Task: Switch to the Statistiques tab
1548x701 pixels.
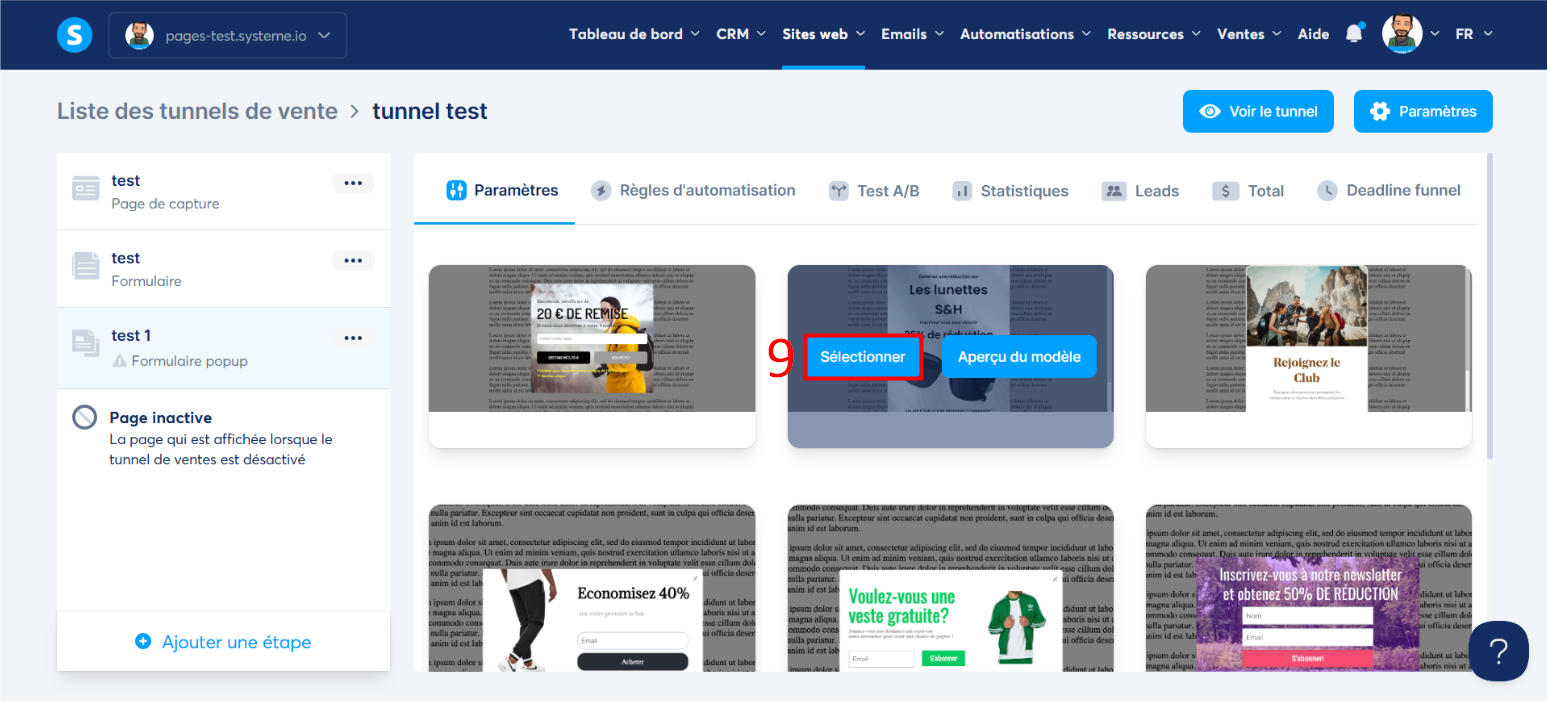Action: click(x=1011, y=191)
